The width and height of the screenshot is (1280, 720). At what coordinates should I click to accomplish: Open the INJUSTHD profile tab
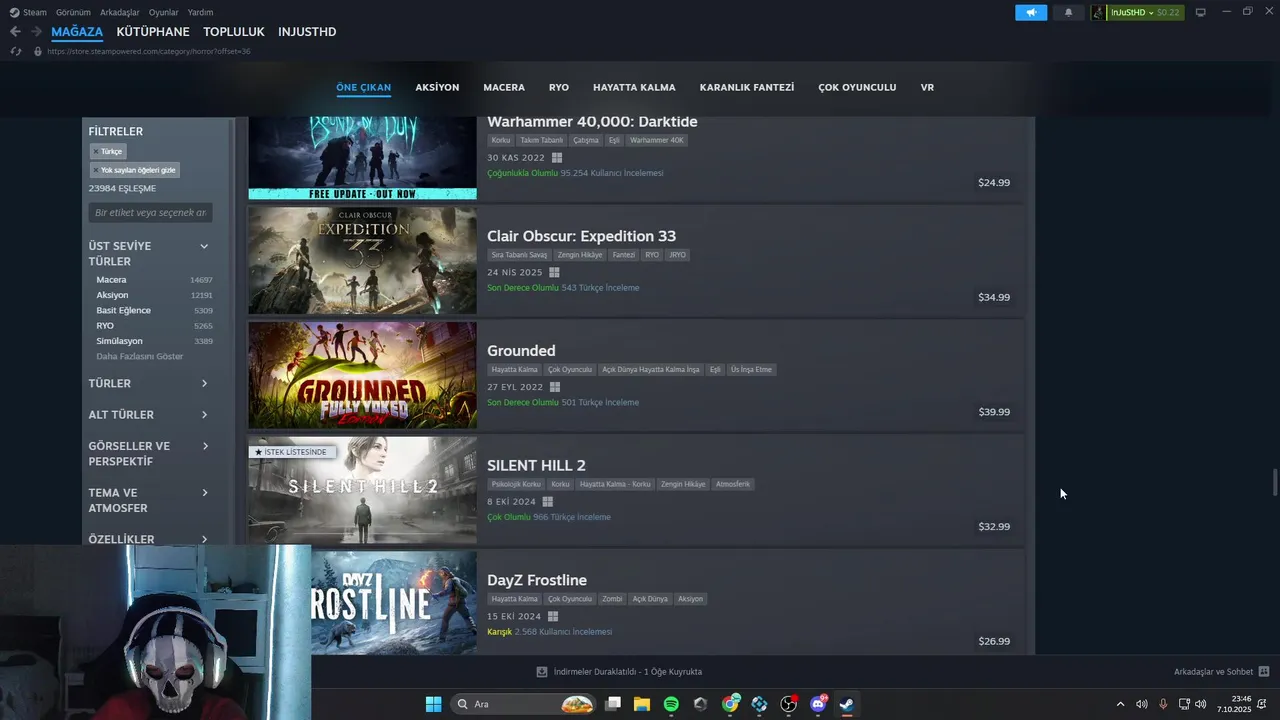tap(307, 32)
